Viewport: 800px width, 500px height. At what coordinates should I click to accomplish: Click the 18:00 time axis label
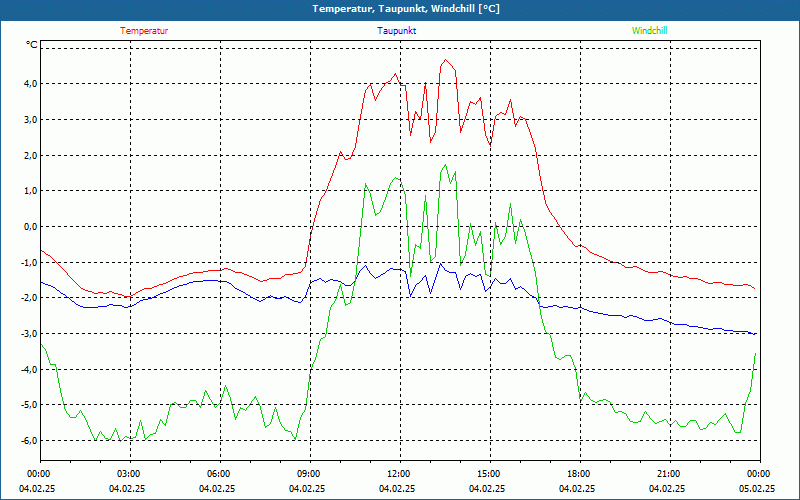click(x=580, y=474)
